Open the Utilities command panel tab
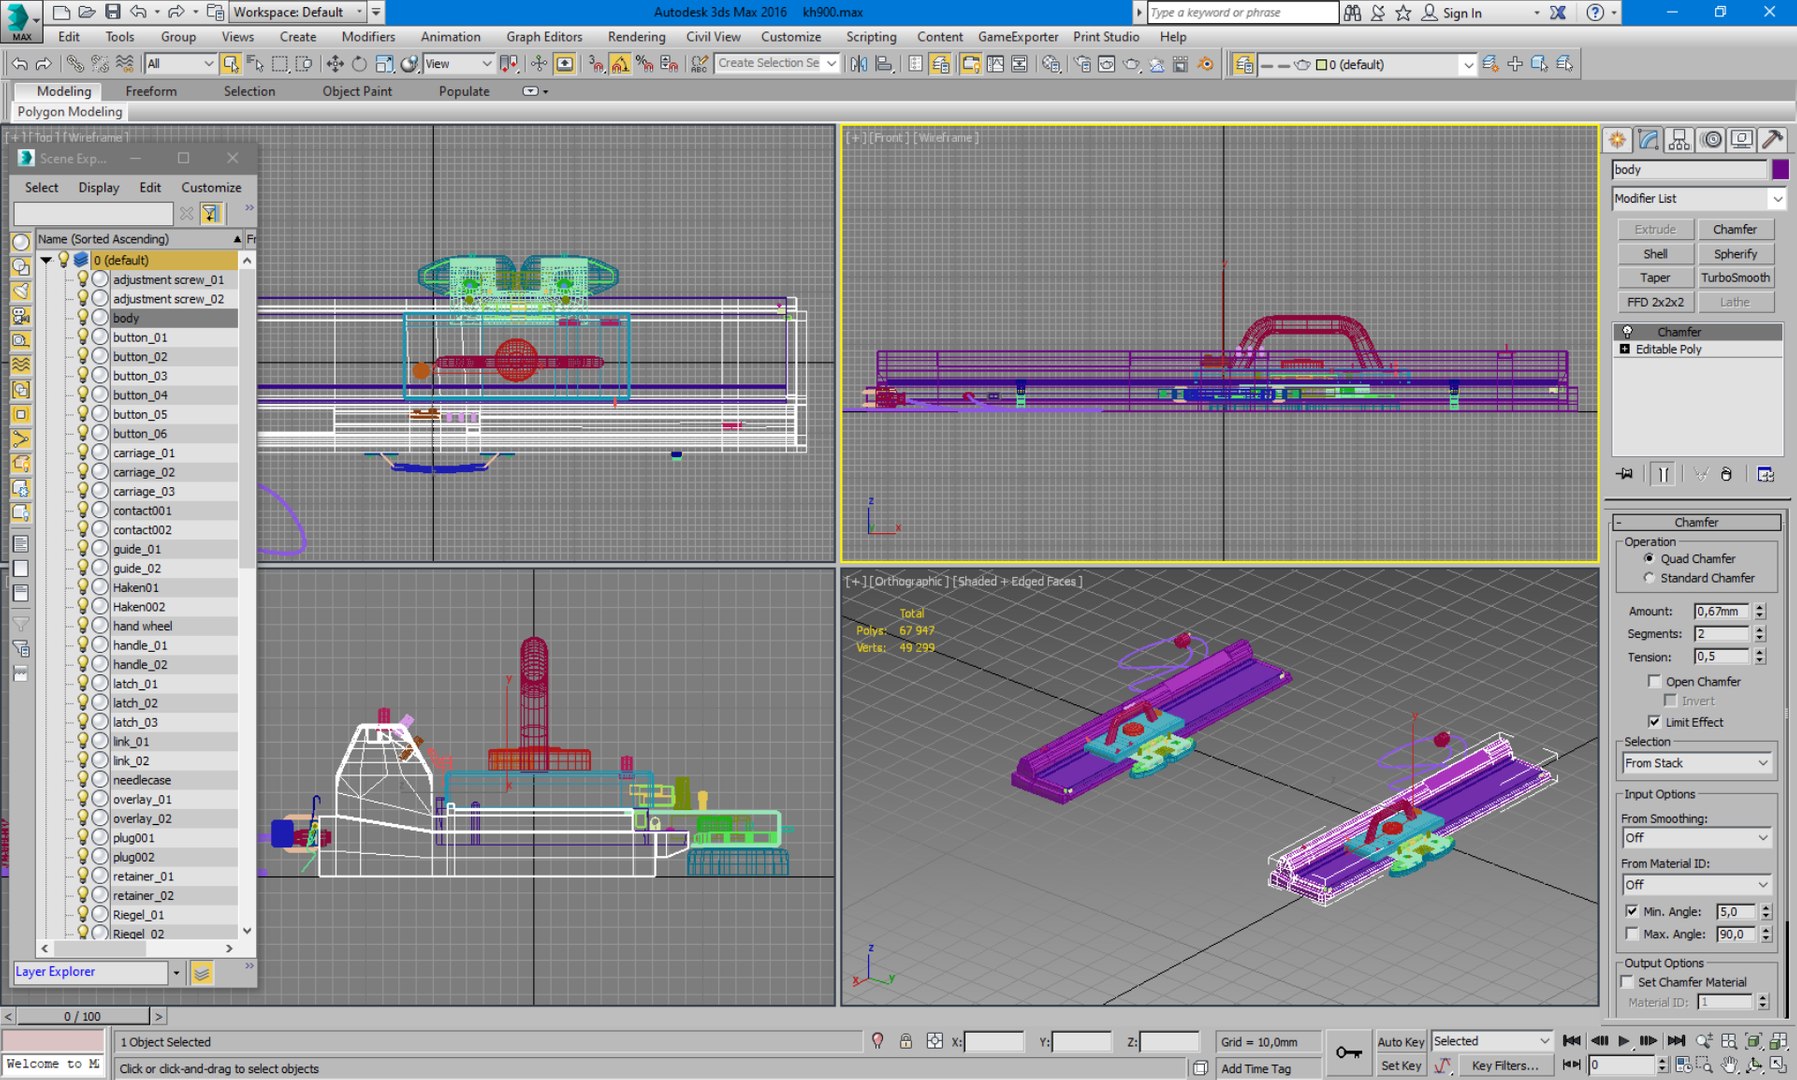Image resolution: width=1797 pixels, height=1080 pixels. click(x=1773, y=140)
